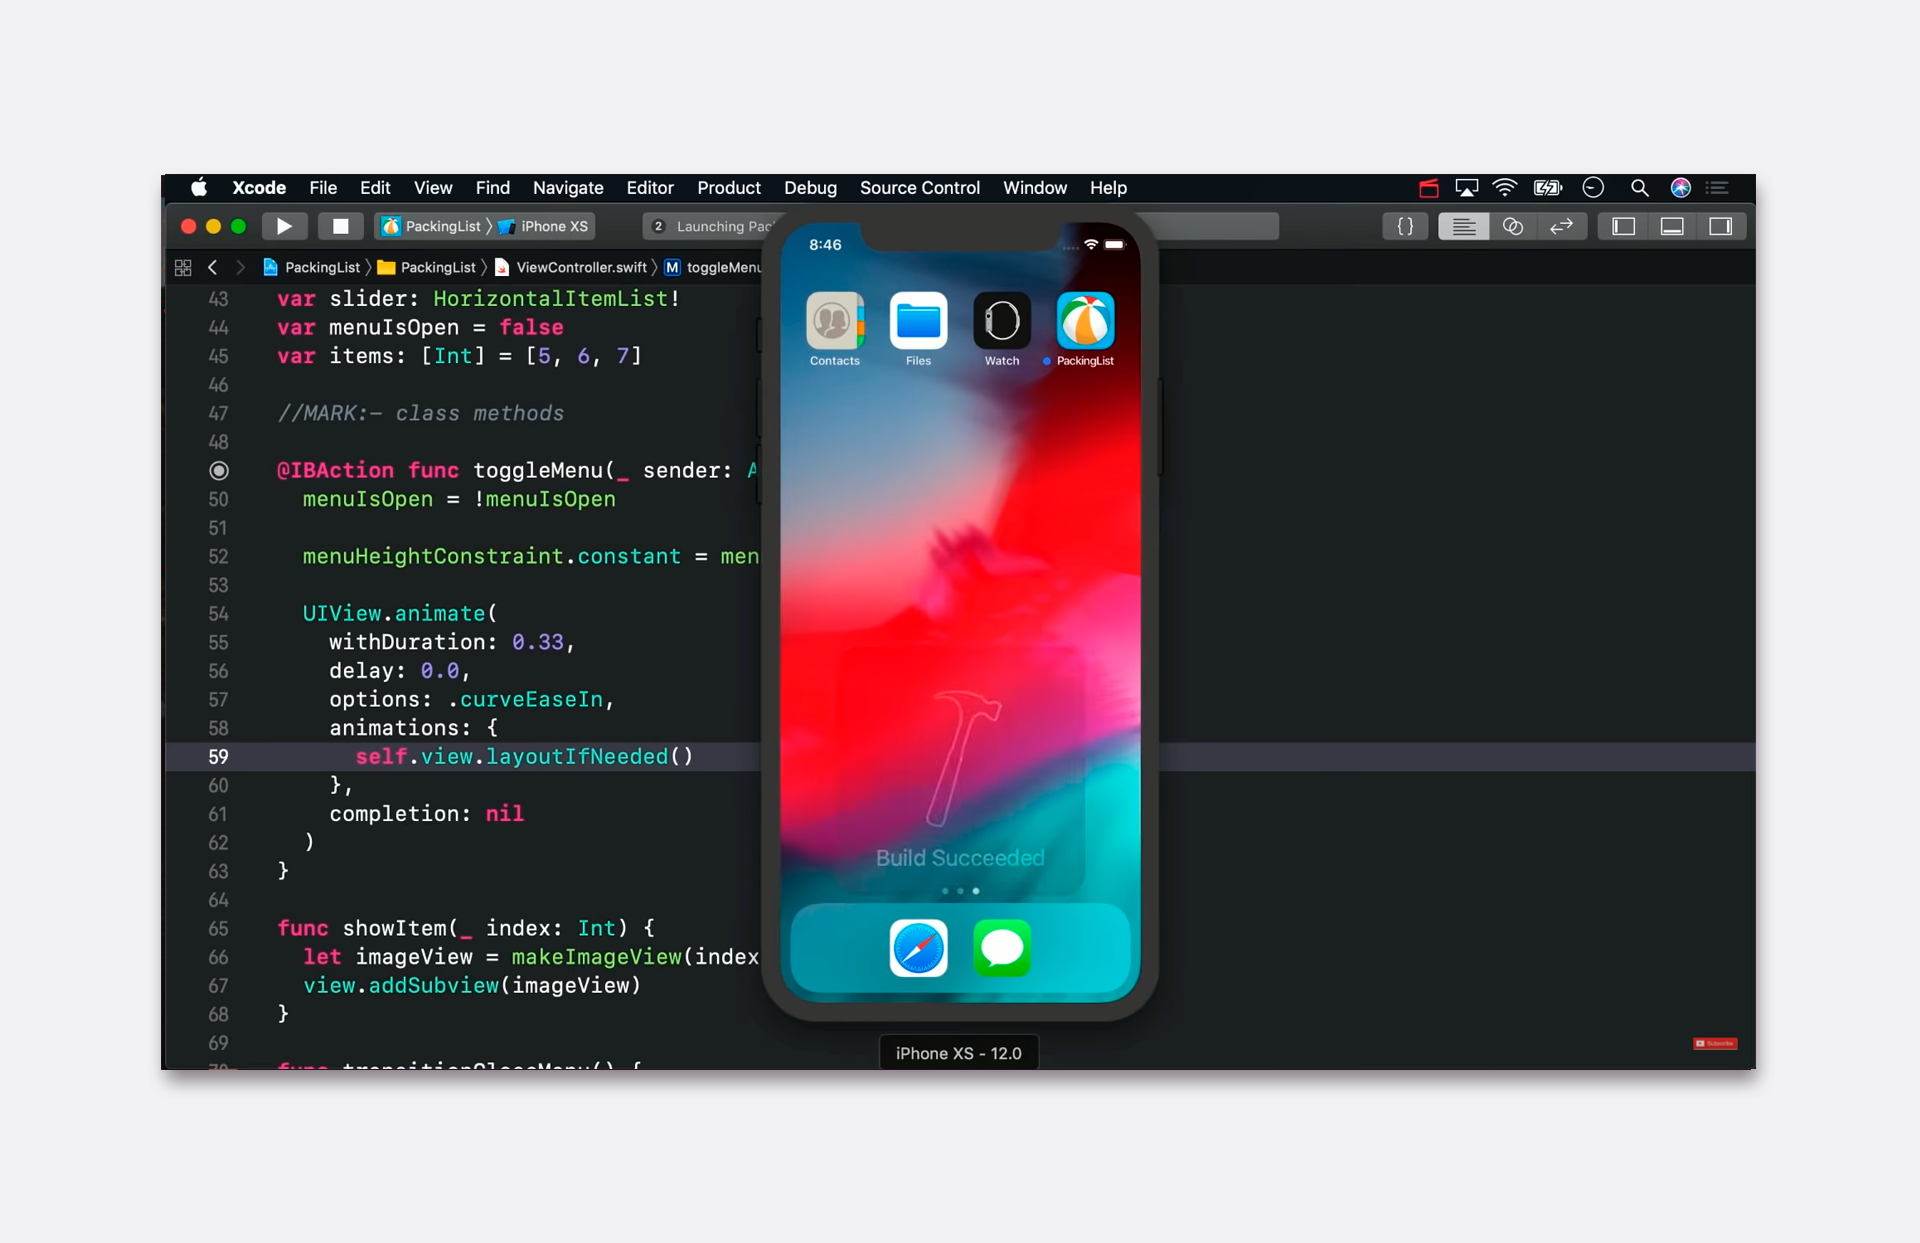Click the Stop button in toolbar

[340, 226]
